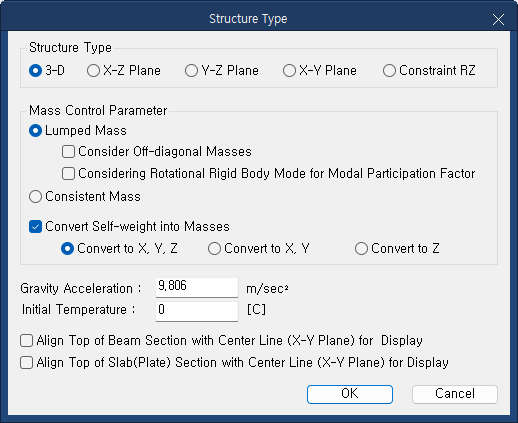Screen dimensions: 518x423
Task: Focus the Initial Temperature field
Action: 197,311
